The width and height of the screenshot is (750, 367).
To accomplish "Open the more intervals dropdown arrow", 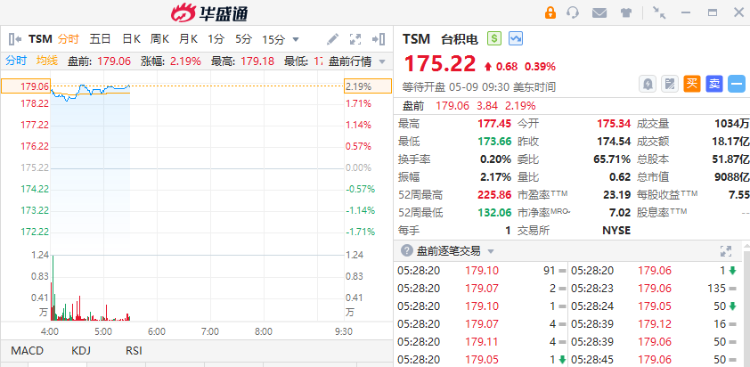I will pos(295,39).
